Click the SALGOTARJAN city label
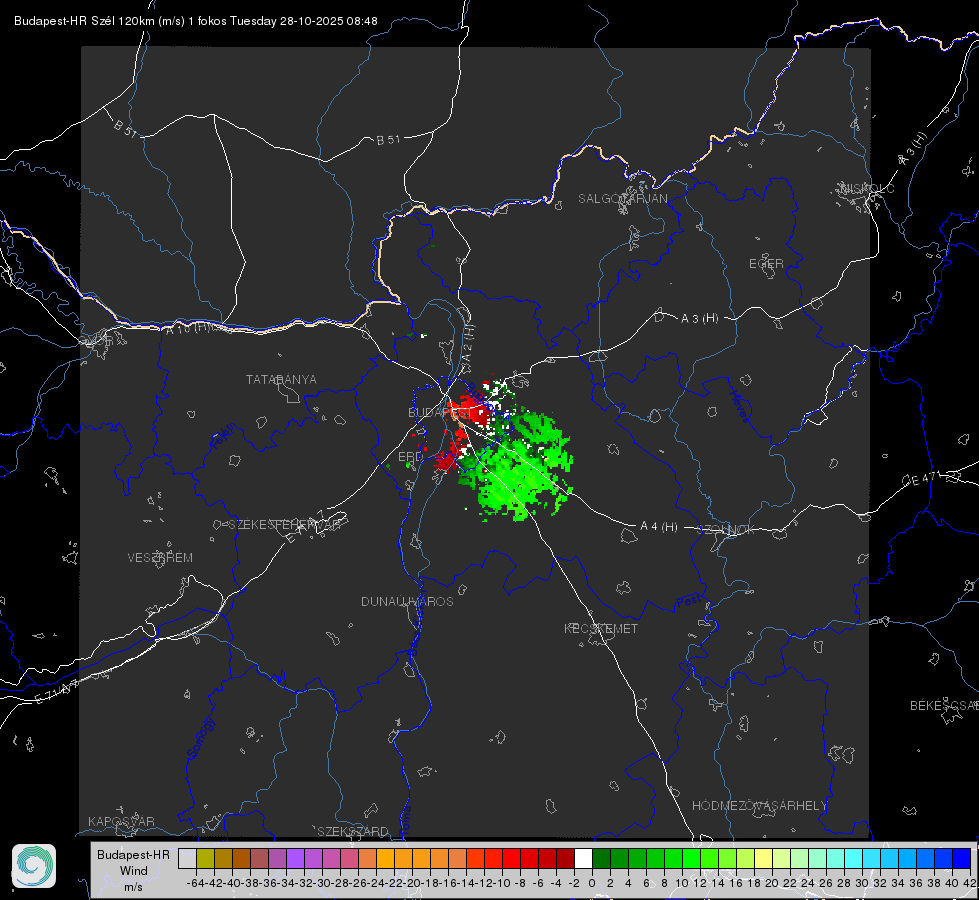The width and height of the screenshot is (979, 900). click(x=622, y=199)
